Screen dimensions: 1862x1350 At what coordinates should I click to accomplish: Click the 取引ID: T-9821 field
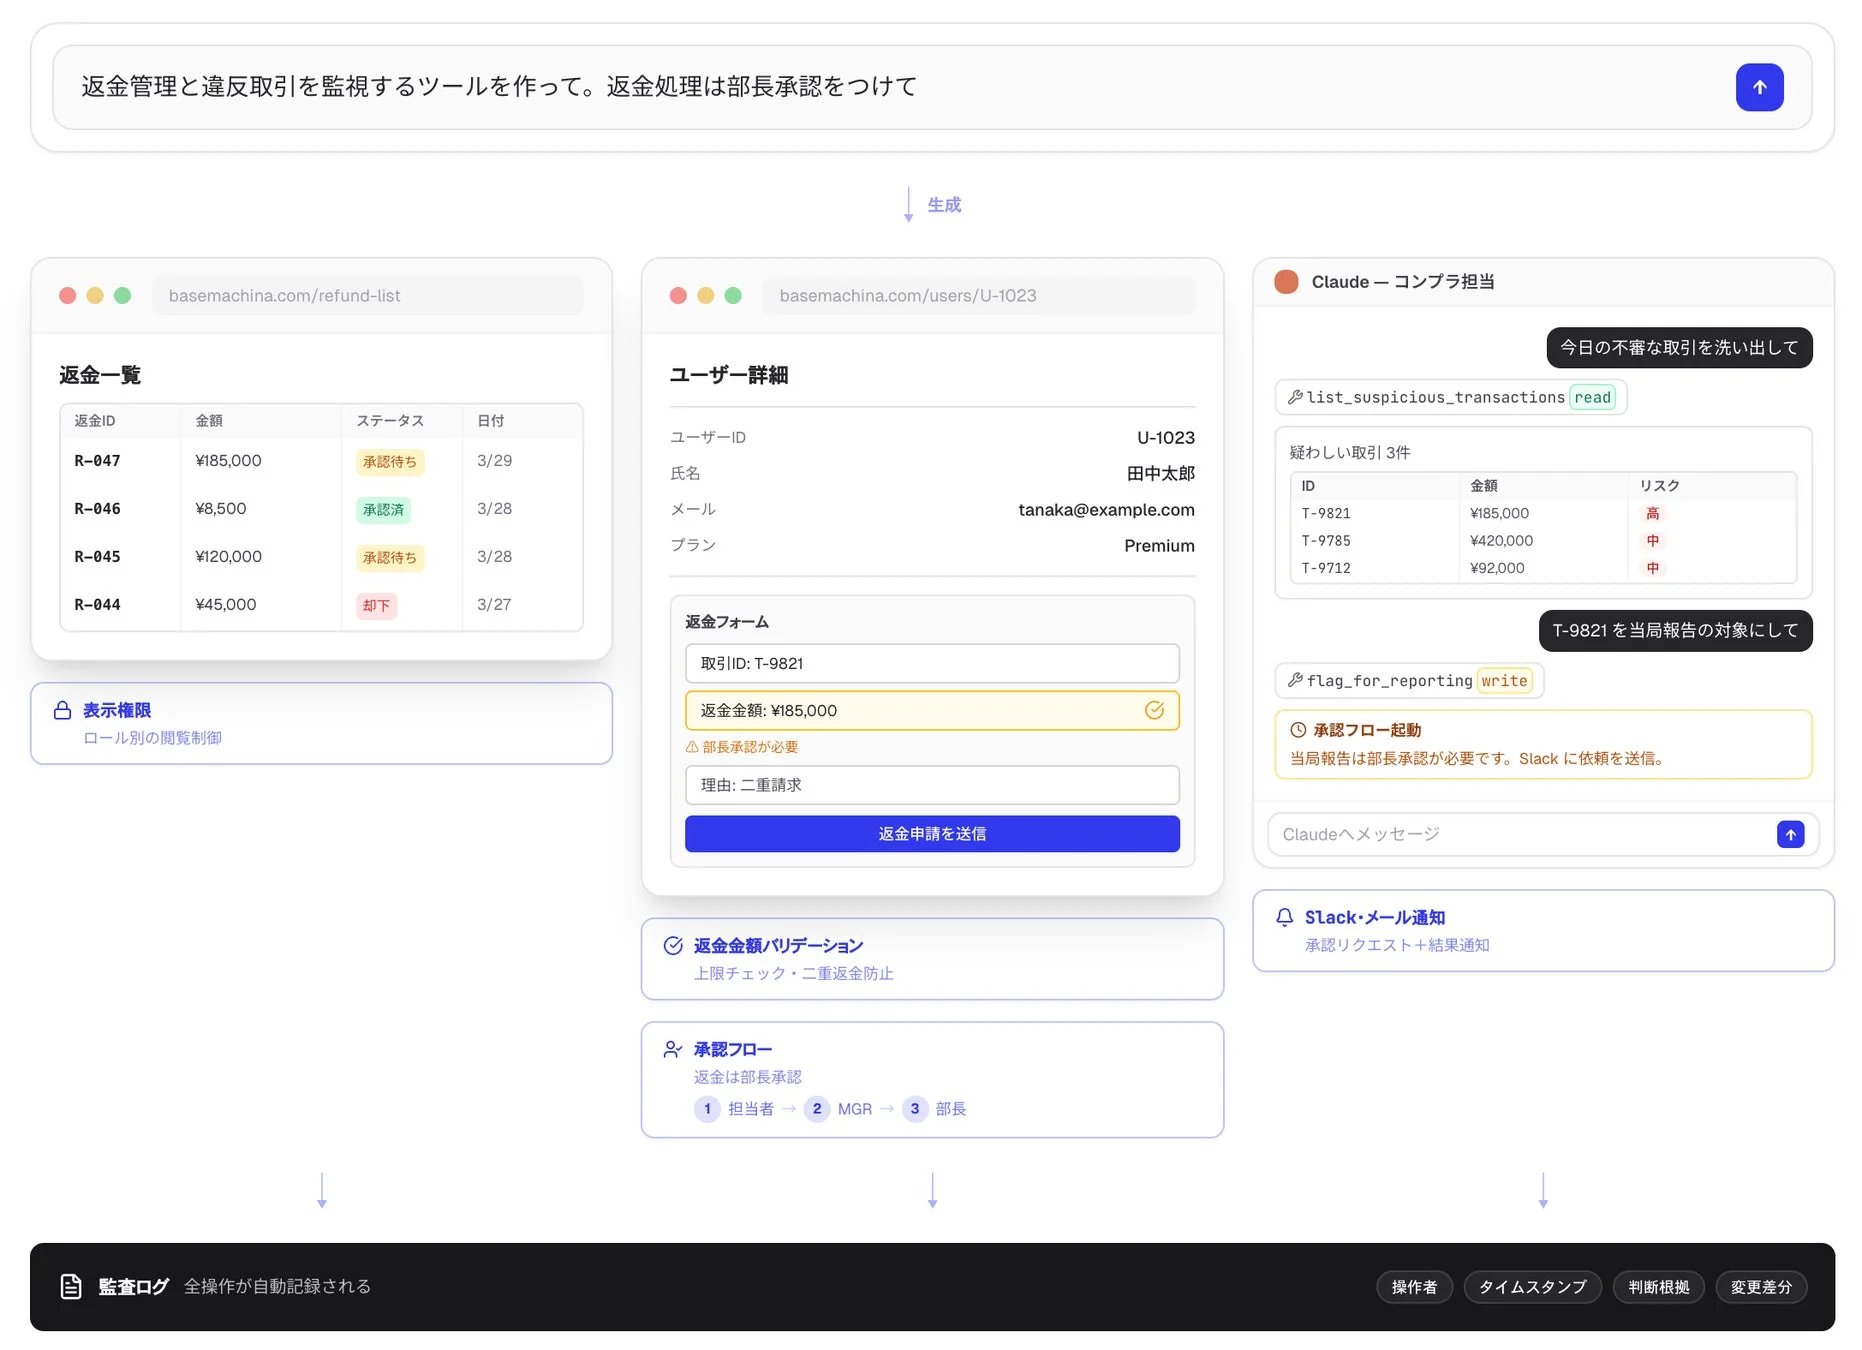click(932, 663)
